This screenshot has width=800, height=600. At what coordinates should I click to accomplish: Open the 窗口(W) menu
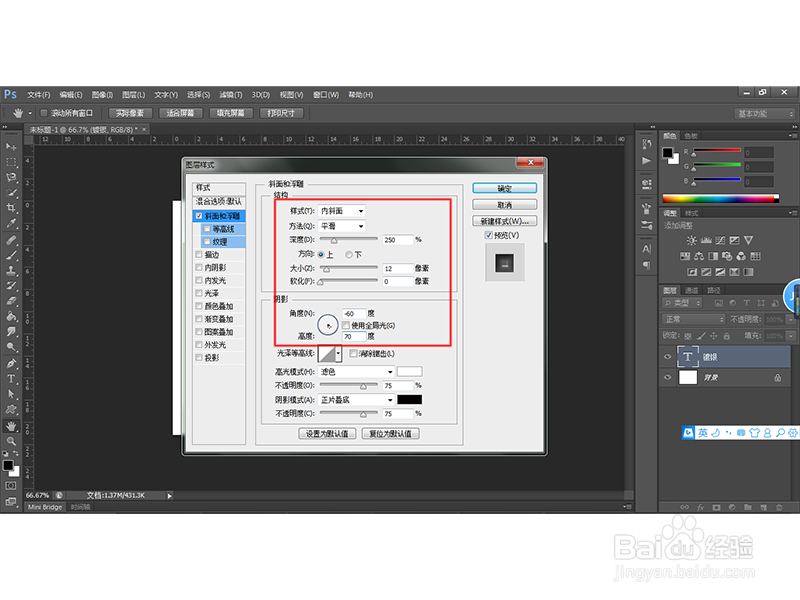pos(326,95)
